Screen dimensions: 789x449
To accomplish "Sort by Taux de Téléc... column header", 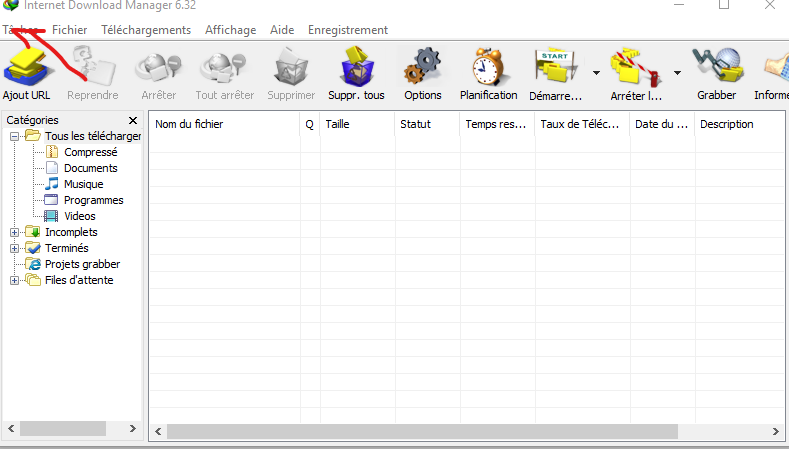I will 582,124.
